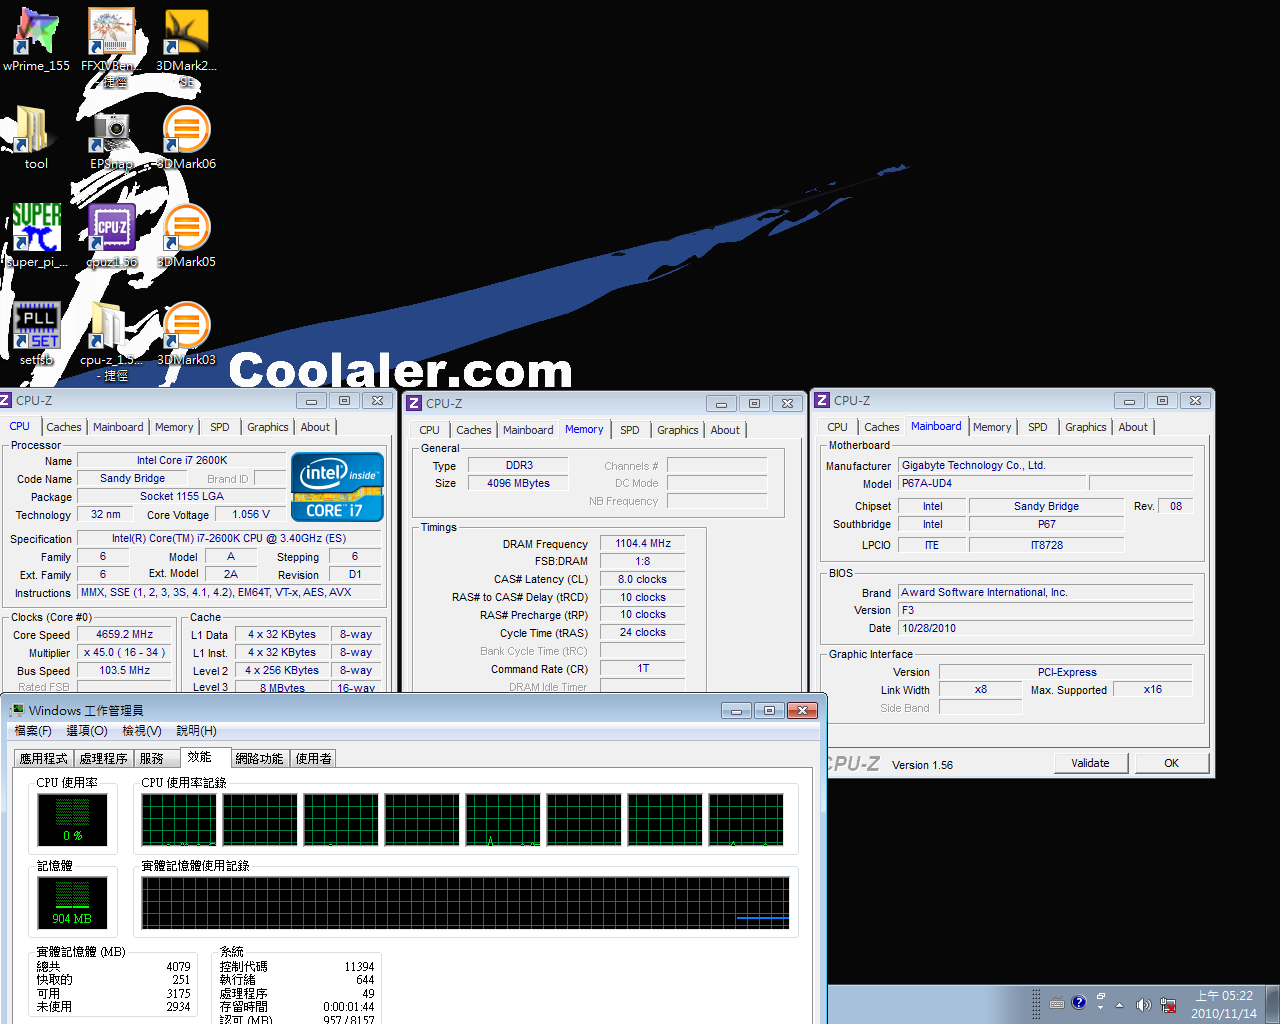
Task: Click the CPU-Z Memory window title icon
Action: [414, 403]
